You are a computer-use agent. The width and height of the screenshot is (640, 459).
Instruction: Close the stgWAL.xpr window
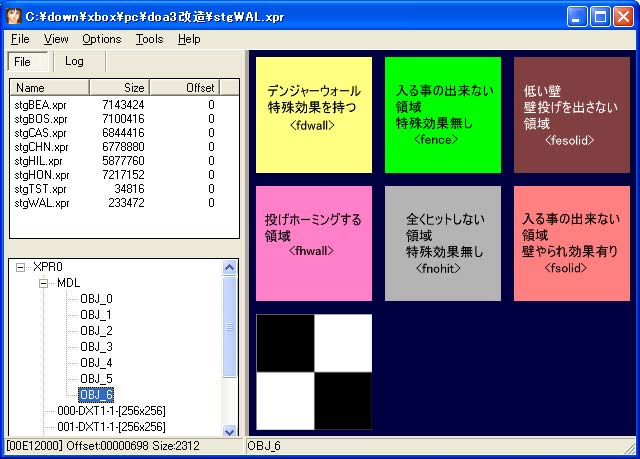623,17
